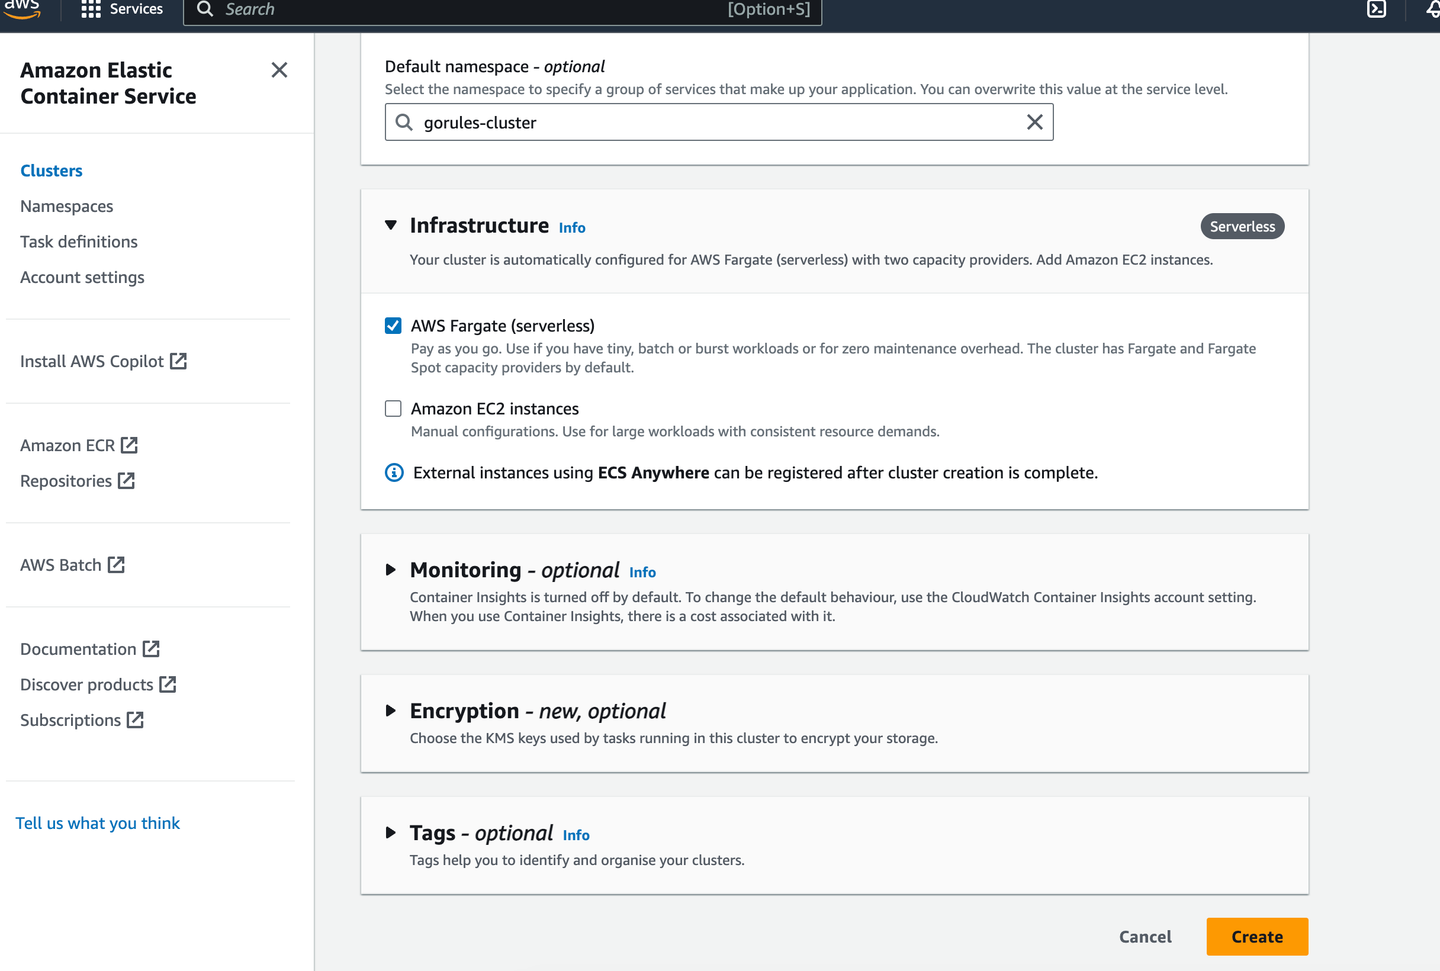Click the info circle about ECS Anywhere
This screenshot has height=971, width=1440.
coord(393,472)
